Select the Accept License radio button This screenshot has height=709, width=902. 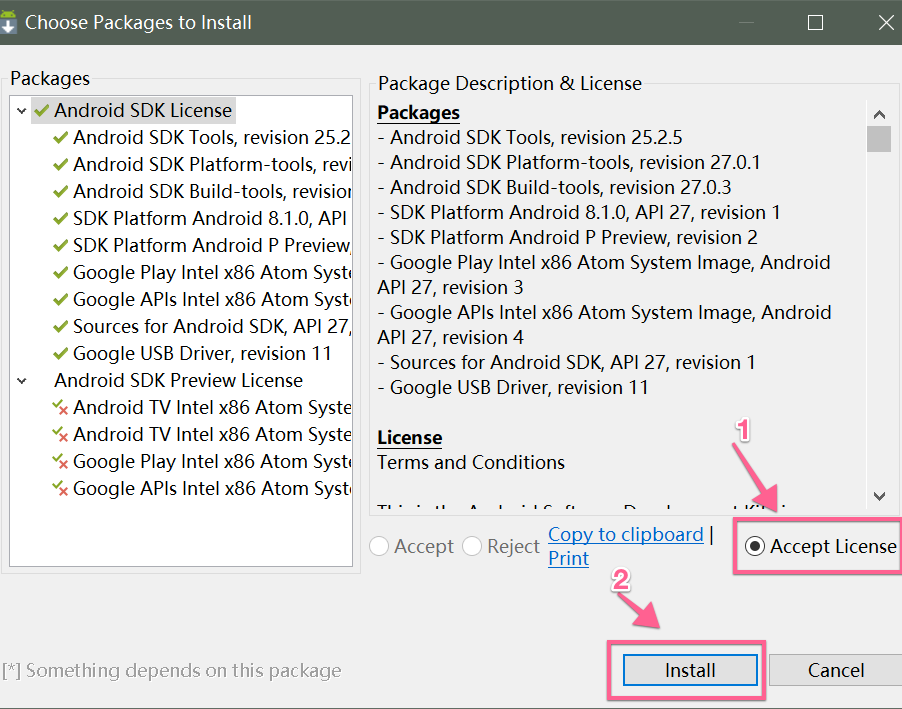pos(755,546)
